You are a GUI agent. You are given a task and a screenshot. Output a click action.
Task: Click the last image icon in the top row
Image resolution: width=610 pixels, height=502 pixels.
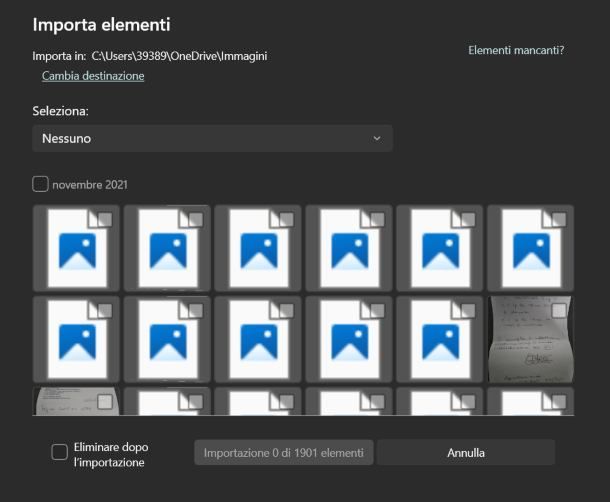530,249
